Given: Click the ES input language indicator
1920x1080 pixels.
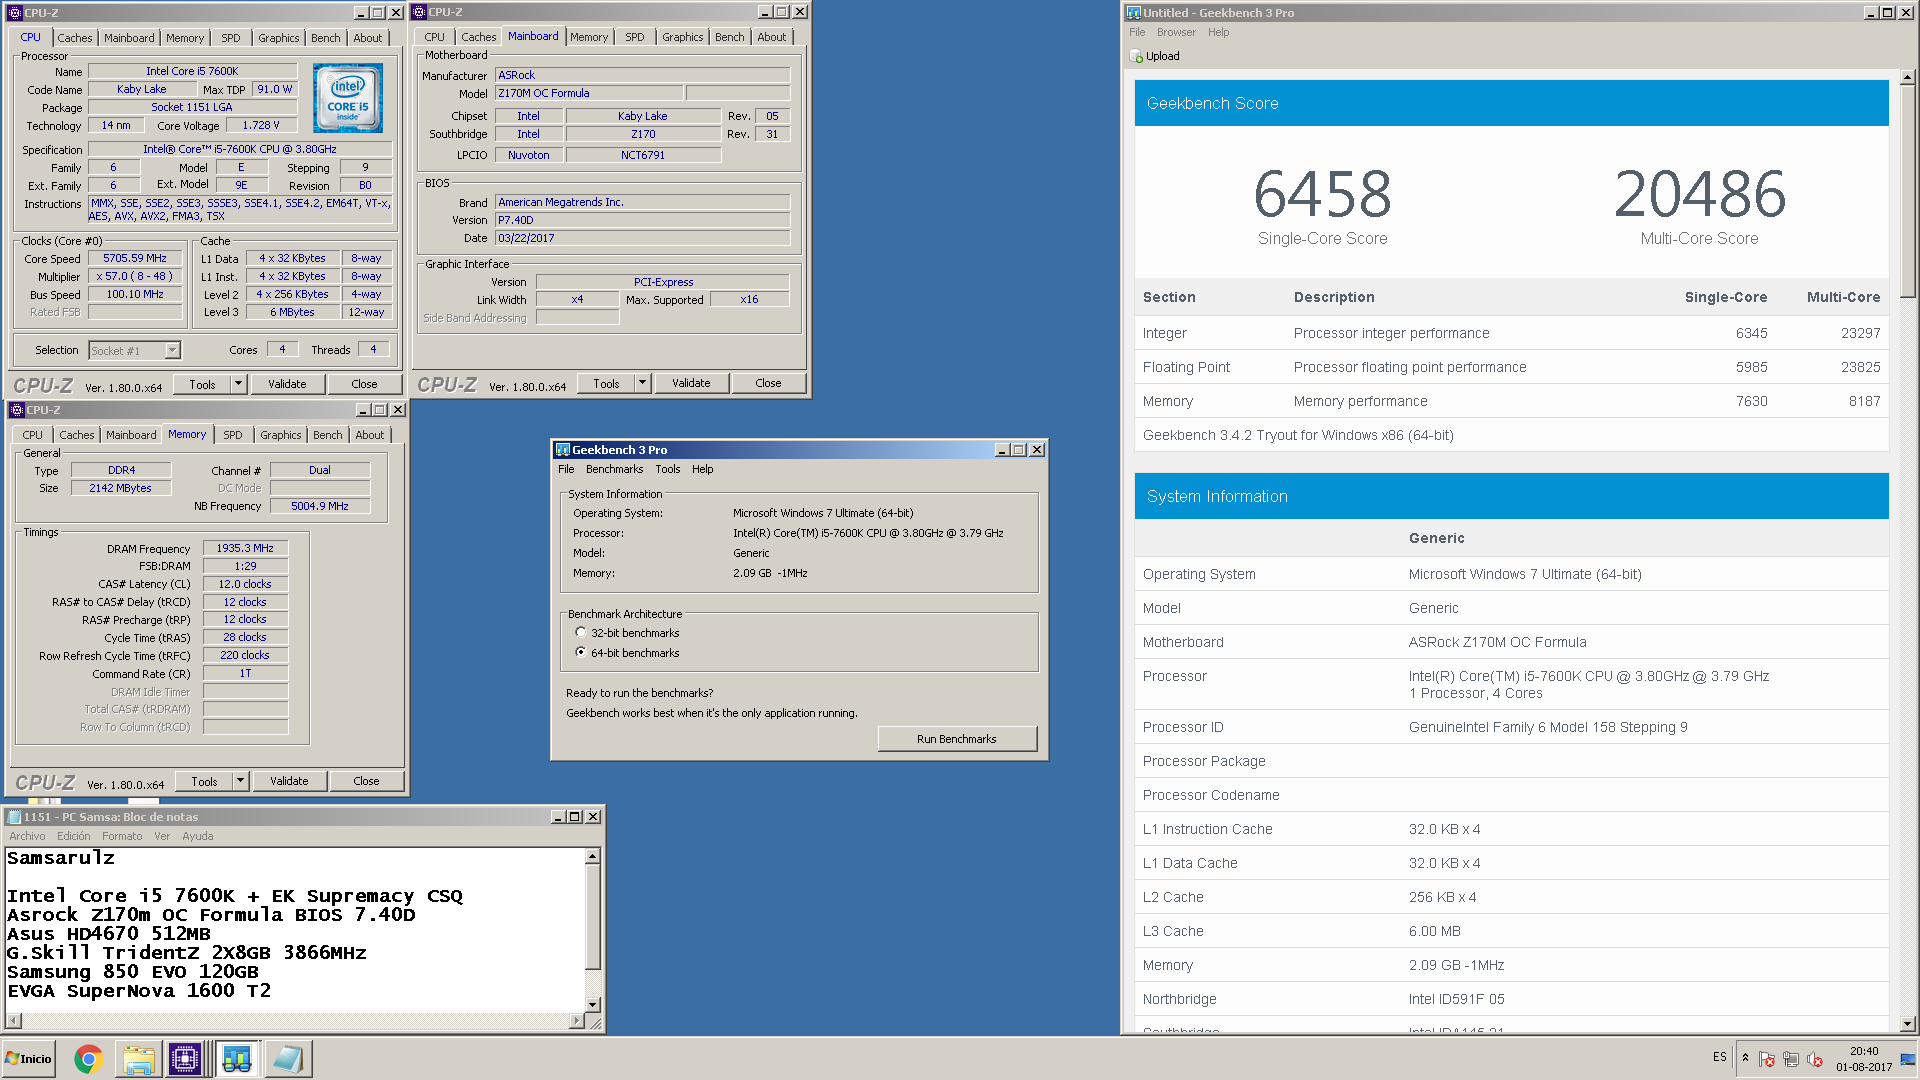Looking at the screenshot, I should point(1719,1057).
